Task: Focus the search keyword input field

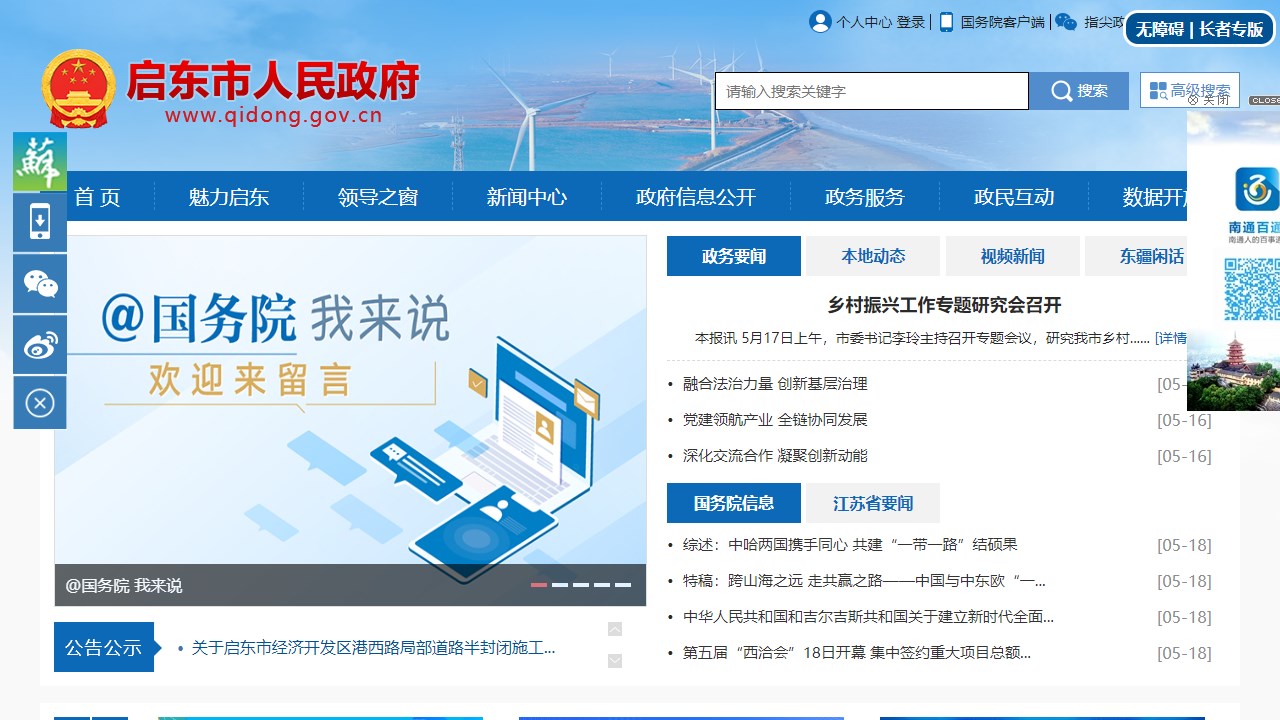Action: point(872,91)
